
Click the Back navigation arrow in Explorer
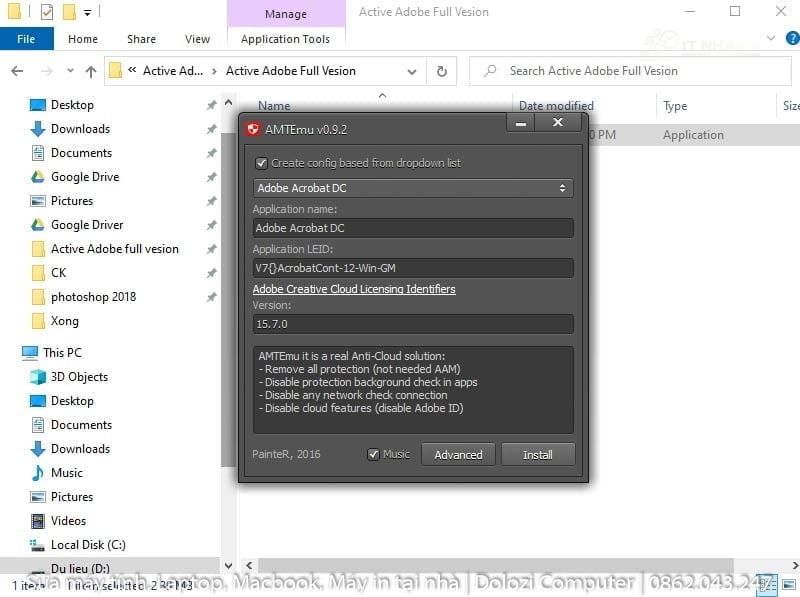[17, 71]
